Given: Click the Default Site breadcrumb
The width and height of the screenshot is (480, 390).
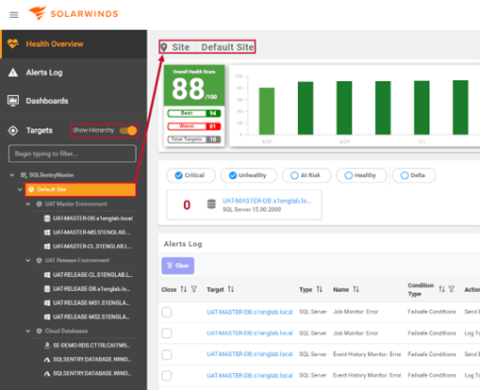Looking at the screenshot, I should tap(227, 47).
